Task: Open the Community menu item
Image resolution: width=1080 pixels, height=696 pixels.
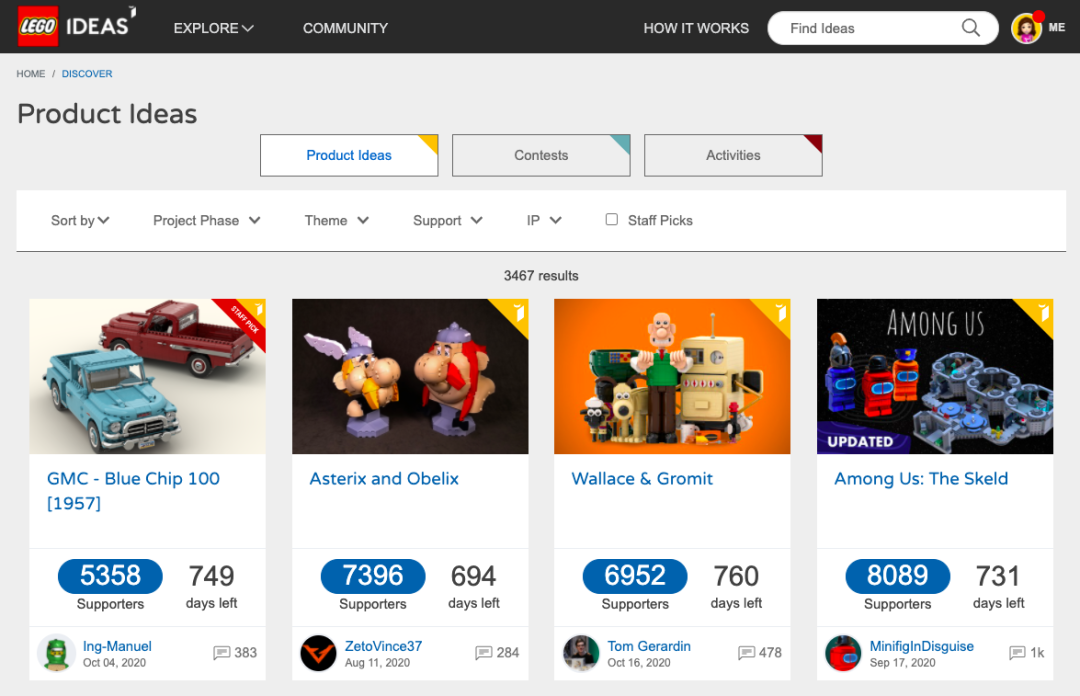Action: click(x=345, y=28)
